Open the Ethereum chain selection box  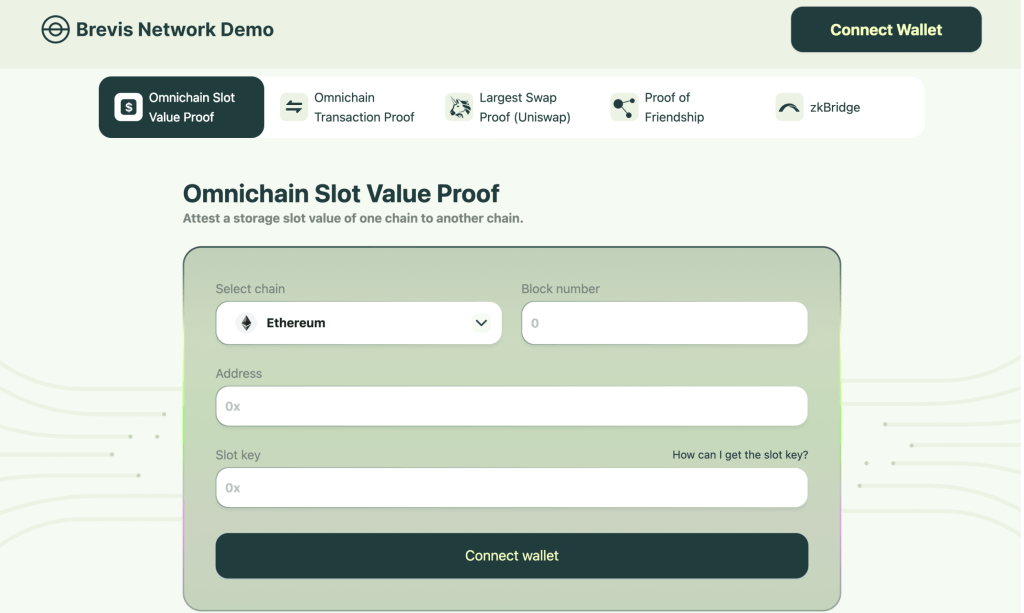tap(358, 323)
